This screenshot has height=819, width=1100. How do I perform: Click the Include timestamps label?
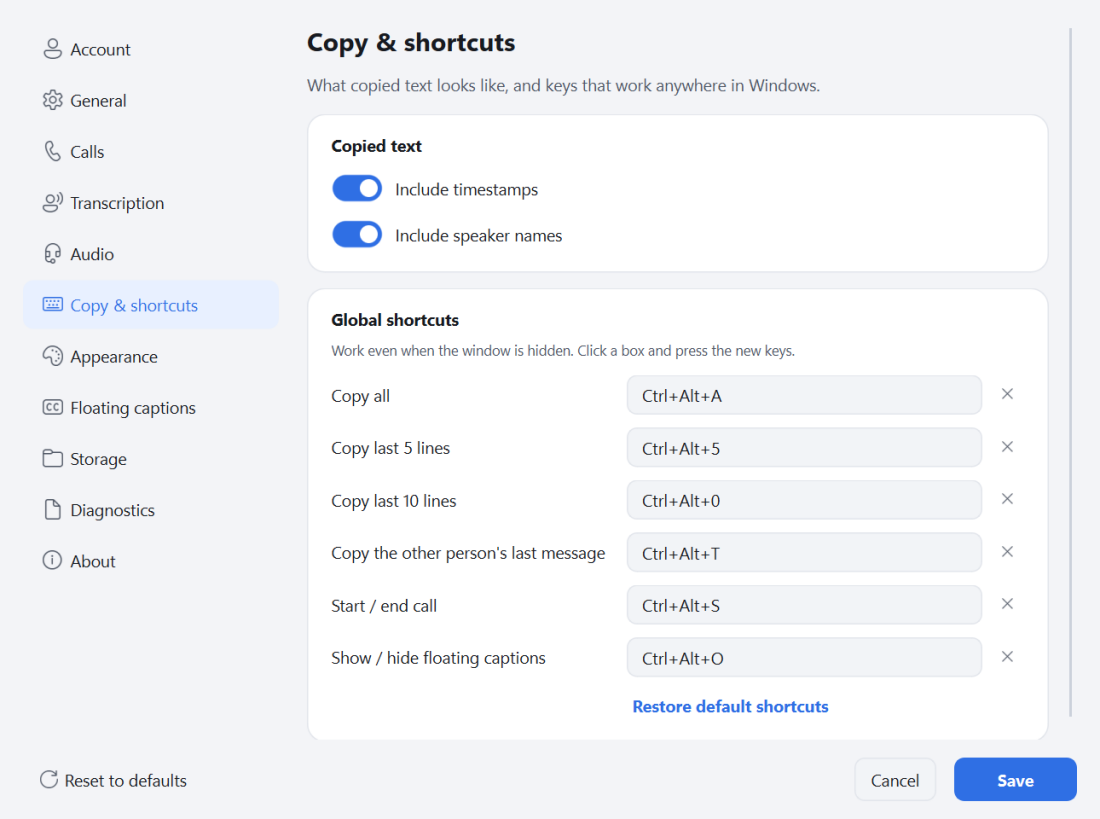click(467, 189)
